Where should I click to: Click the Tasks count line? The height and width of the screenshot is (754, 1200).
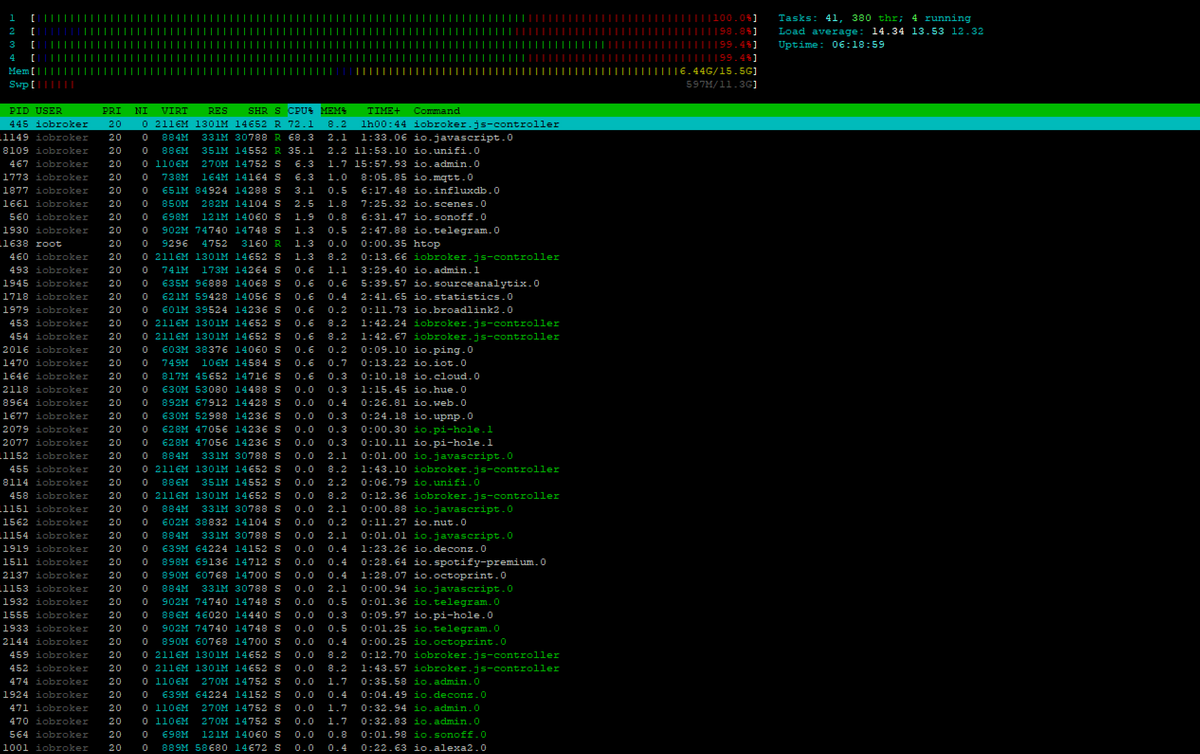(x=874, y=18)
